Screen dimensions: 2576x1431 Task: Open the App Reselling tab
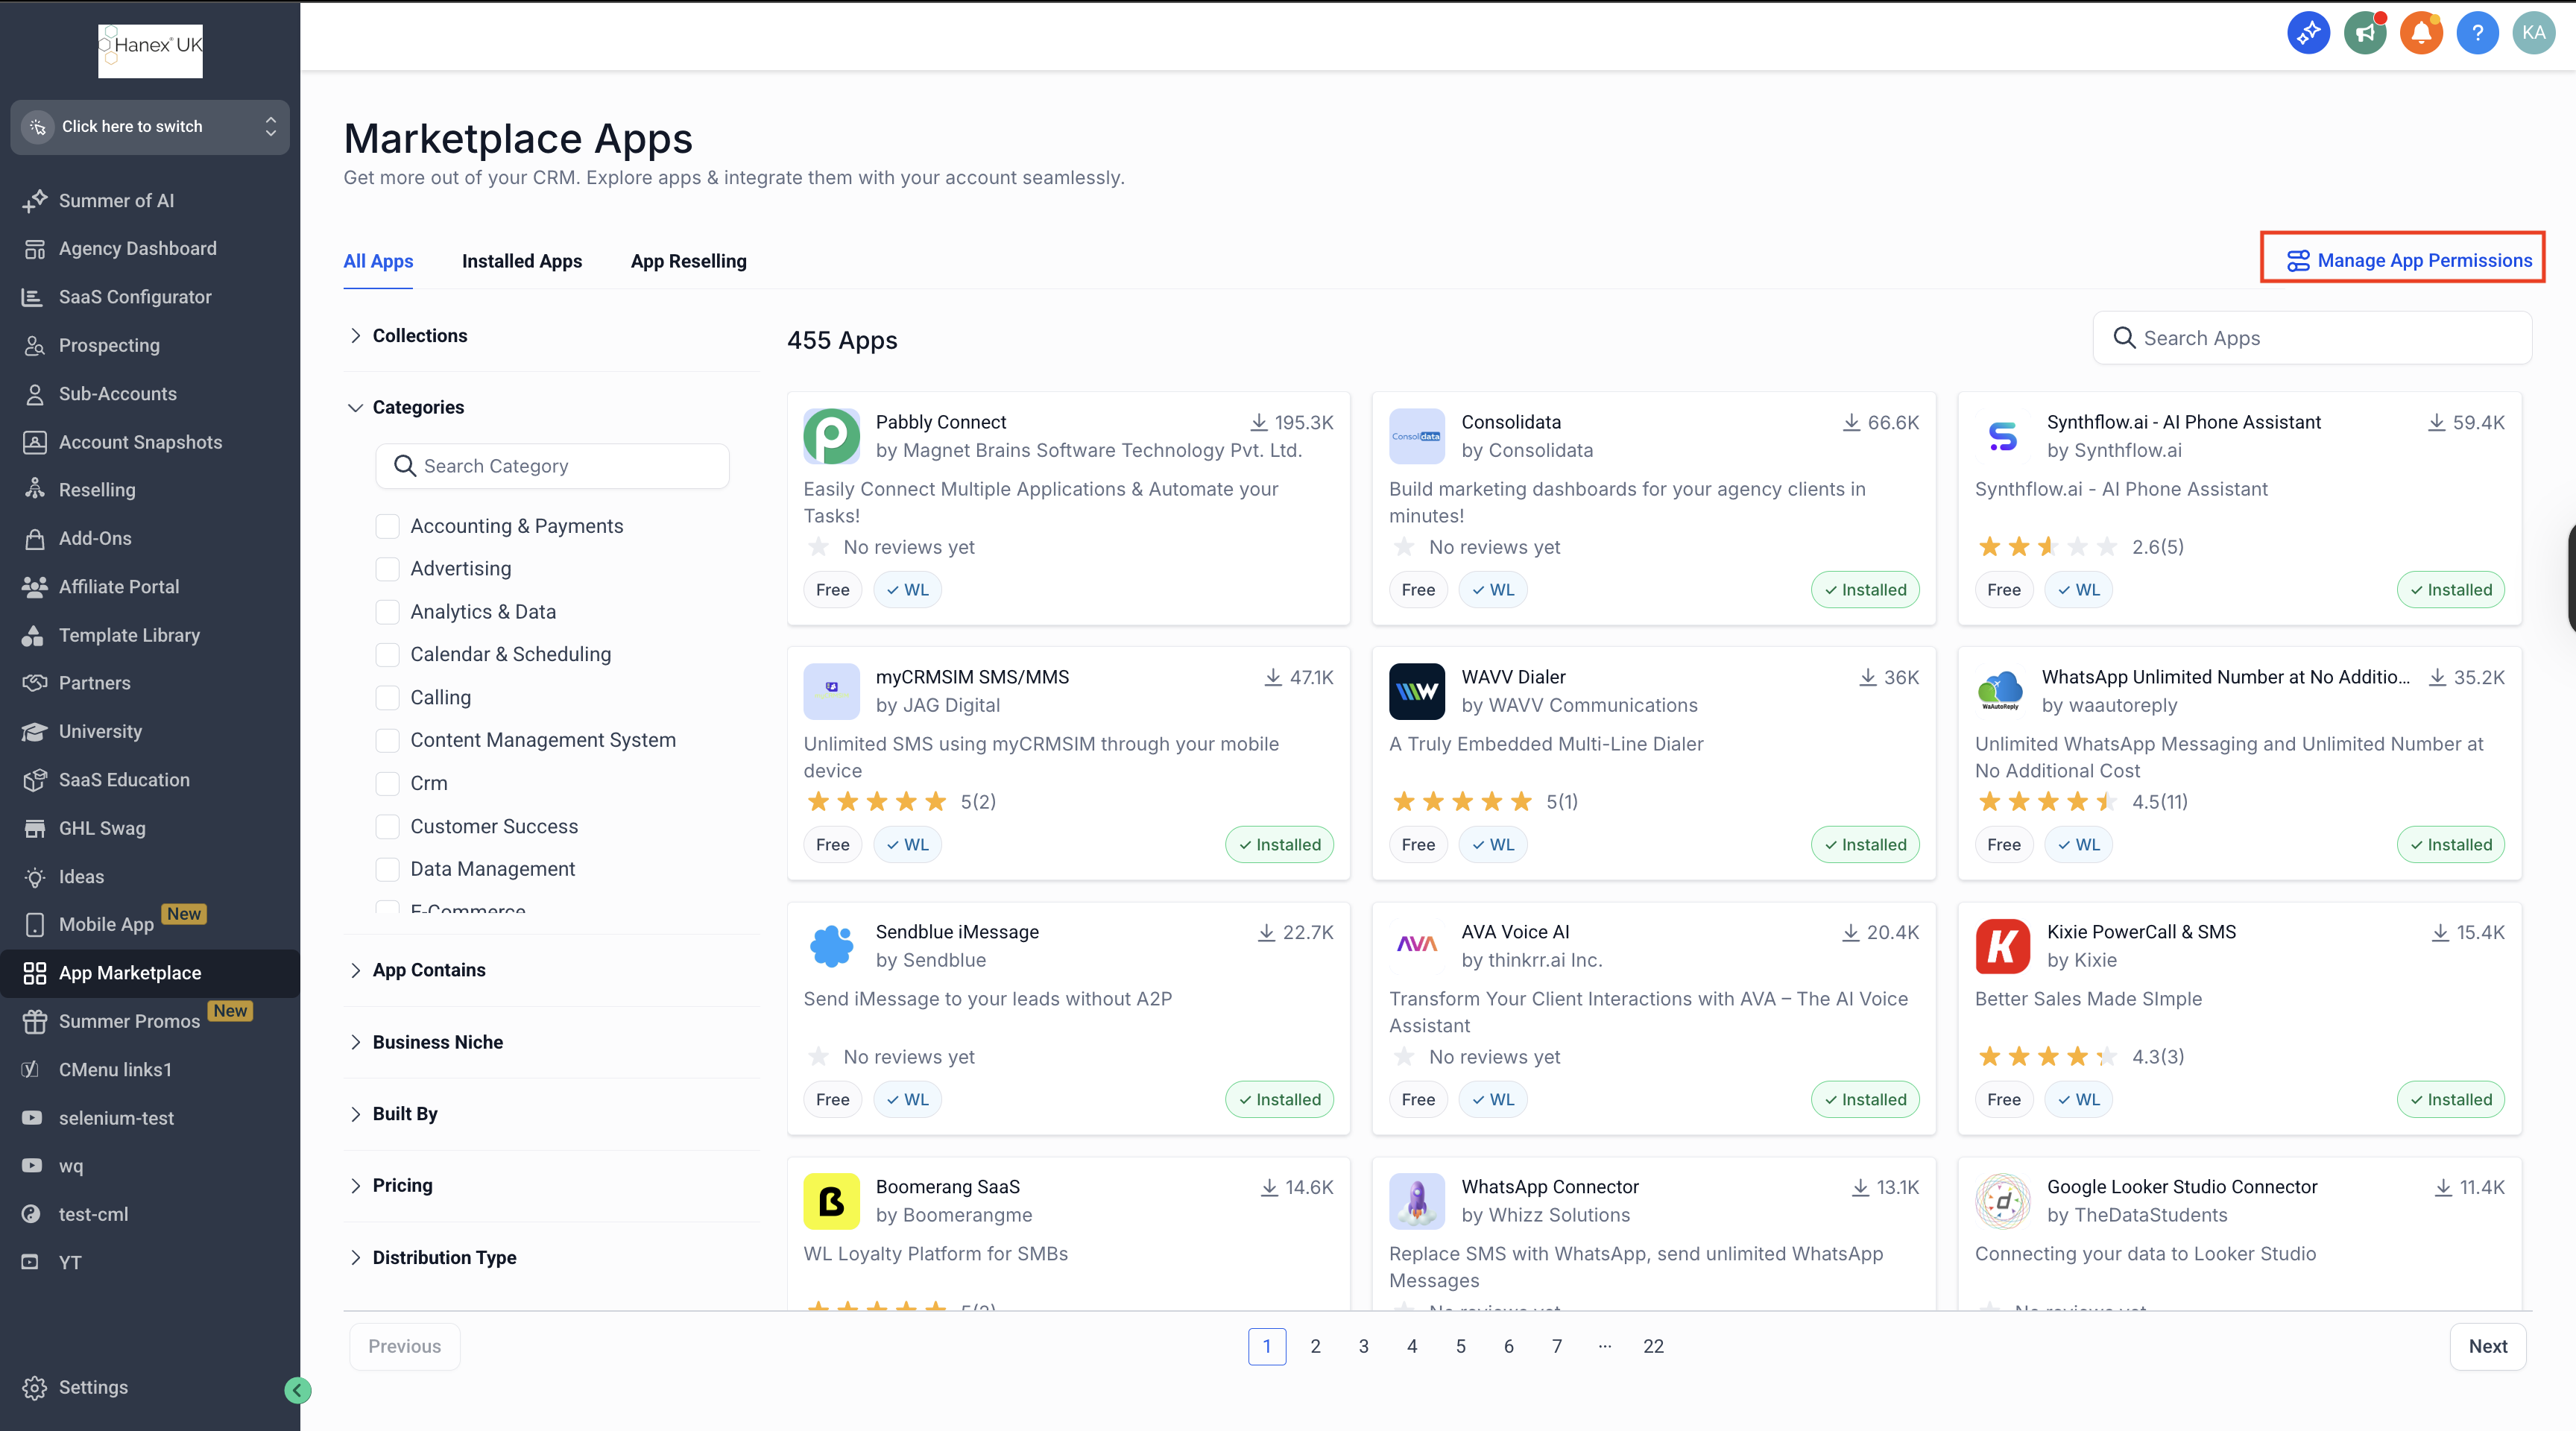pyautogui.click(x=688, y=261)
